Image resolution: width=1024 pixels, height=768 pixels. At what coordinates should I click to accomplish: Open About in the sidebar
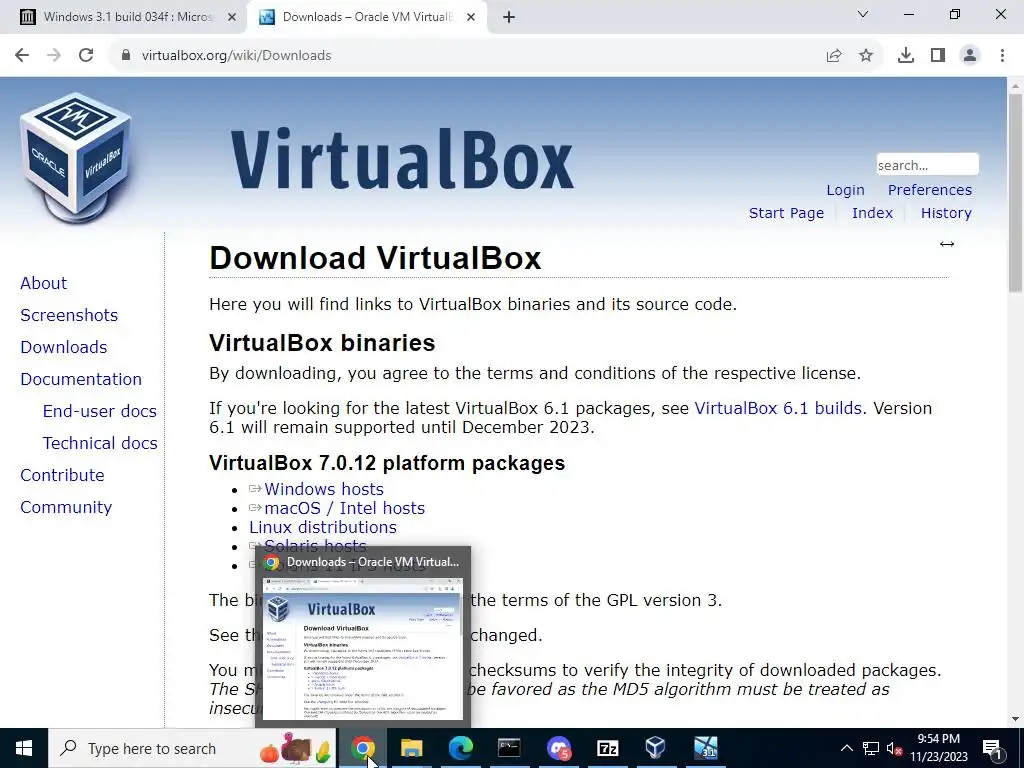[x=43, y=283]
